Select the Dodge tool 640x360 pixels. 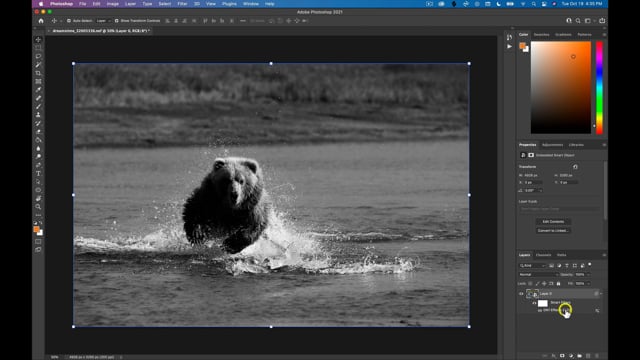tap(38, 157)
